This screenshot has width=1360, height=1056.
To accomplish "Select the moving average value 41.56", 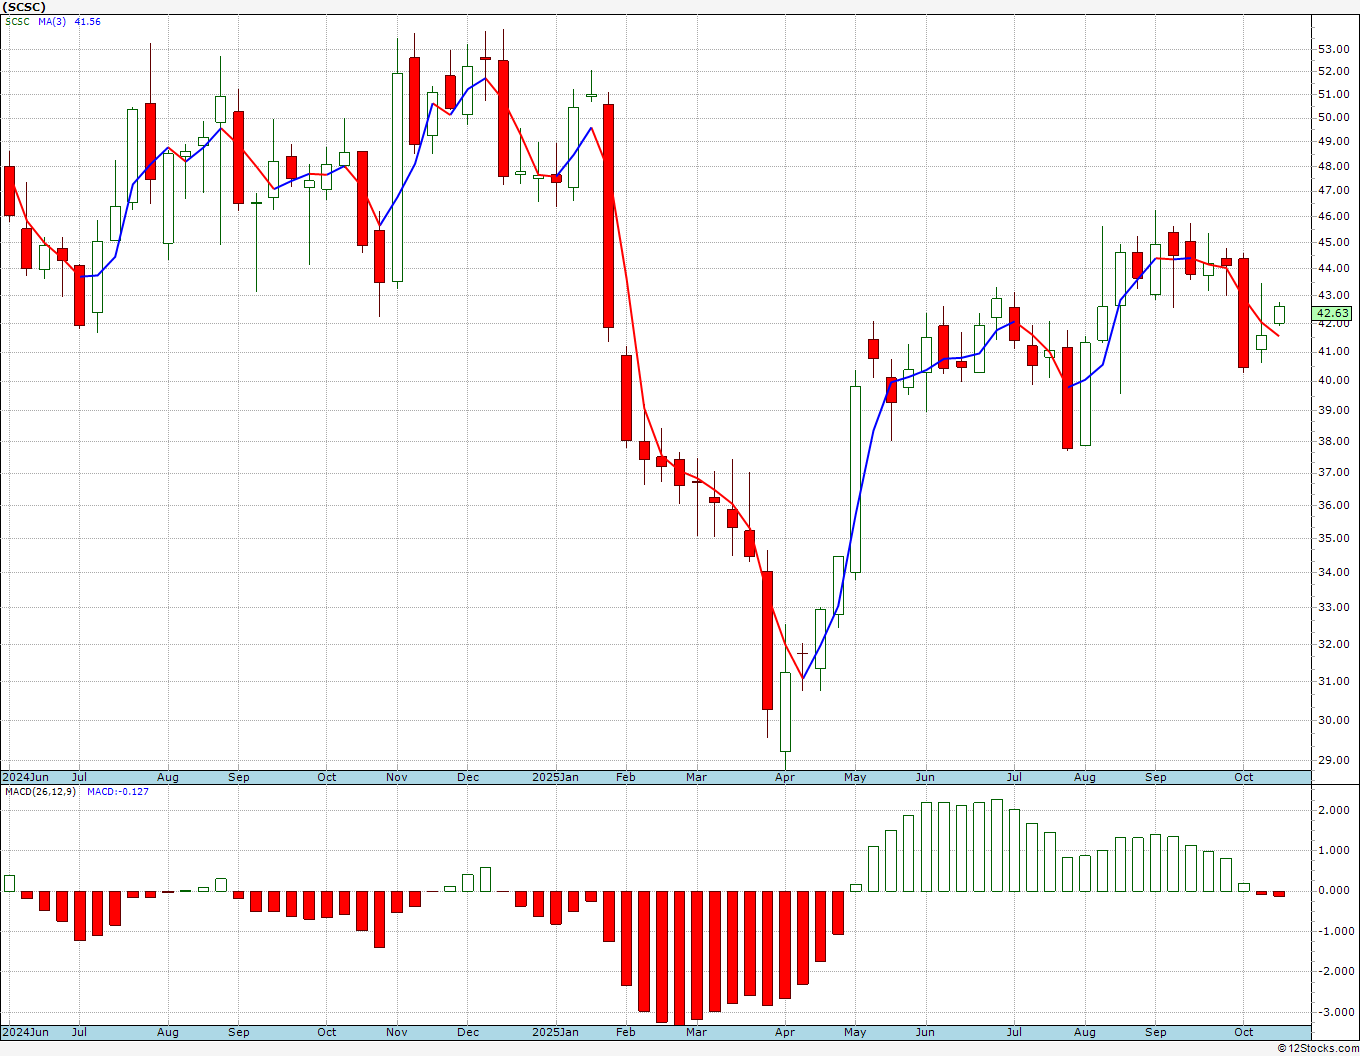I will tap(88, 22).
